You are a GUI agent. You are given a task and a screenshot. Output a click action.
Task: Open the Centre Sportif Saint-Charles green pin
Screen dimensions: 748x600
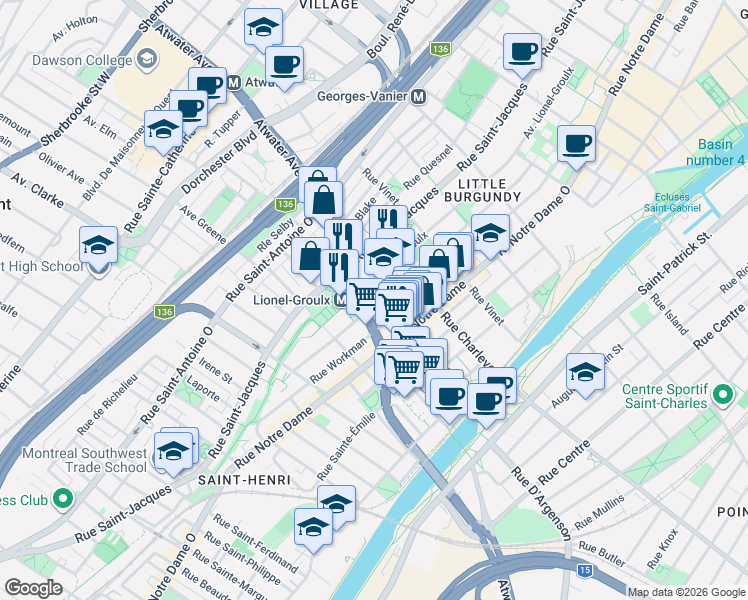click(x=723, y=396)
